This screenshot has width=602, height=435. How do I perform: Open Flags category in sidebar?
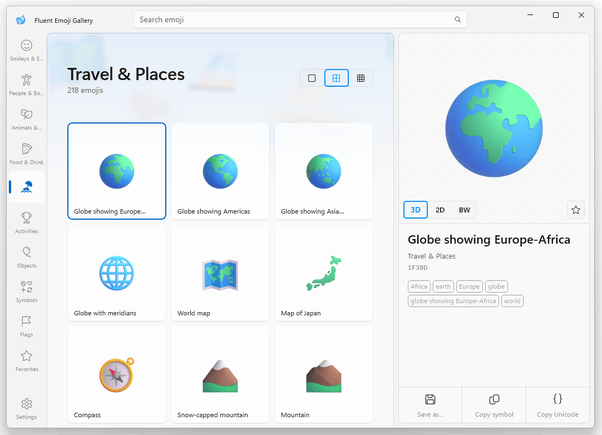coord(26,326)
